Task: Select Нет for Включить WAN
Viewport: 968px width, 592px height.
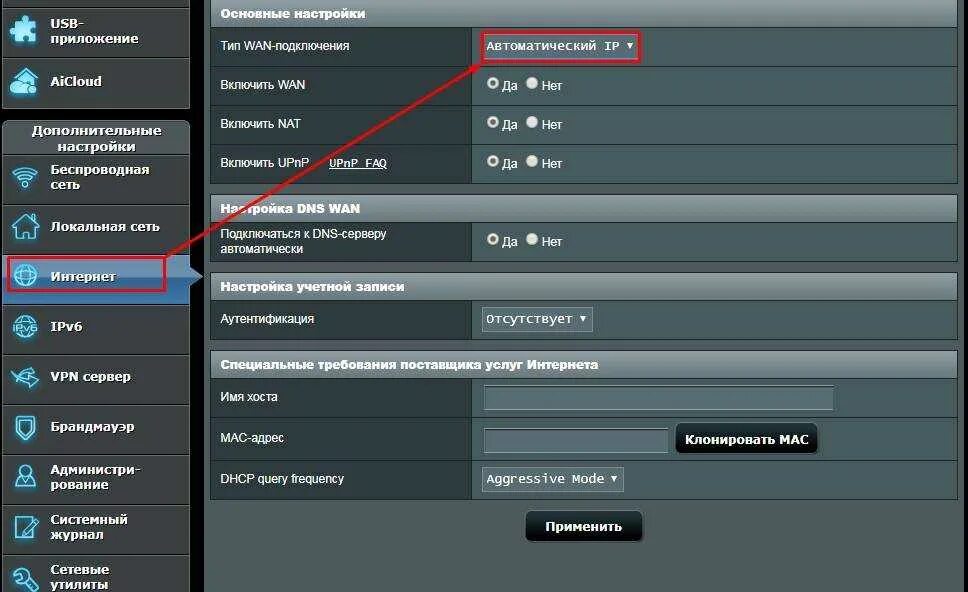Action: pyautogui.click(x=532, y=83)
